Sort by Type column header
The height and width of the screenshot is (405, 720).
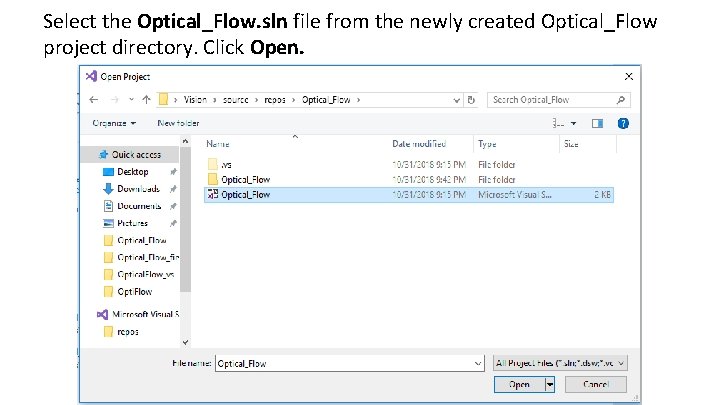click(x=487, y=144)
